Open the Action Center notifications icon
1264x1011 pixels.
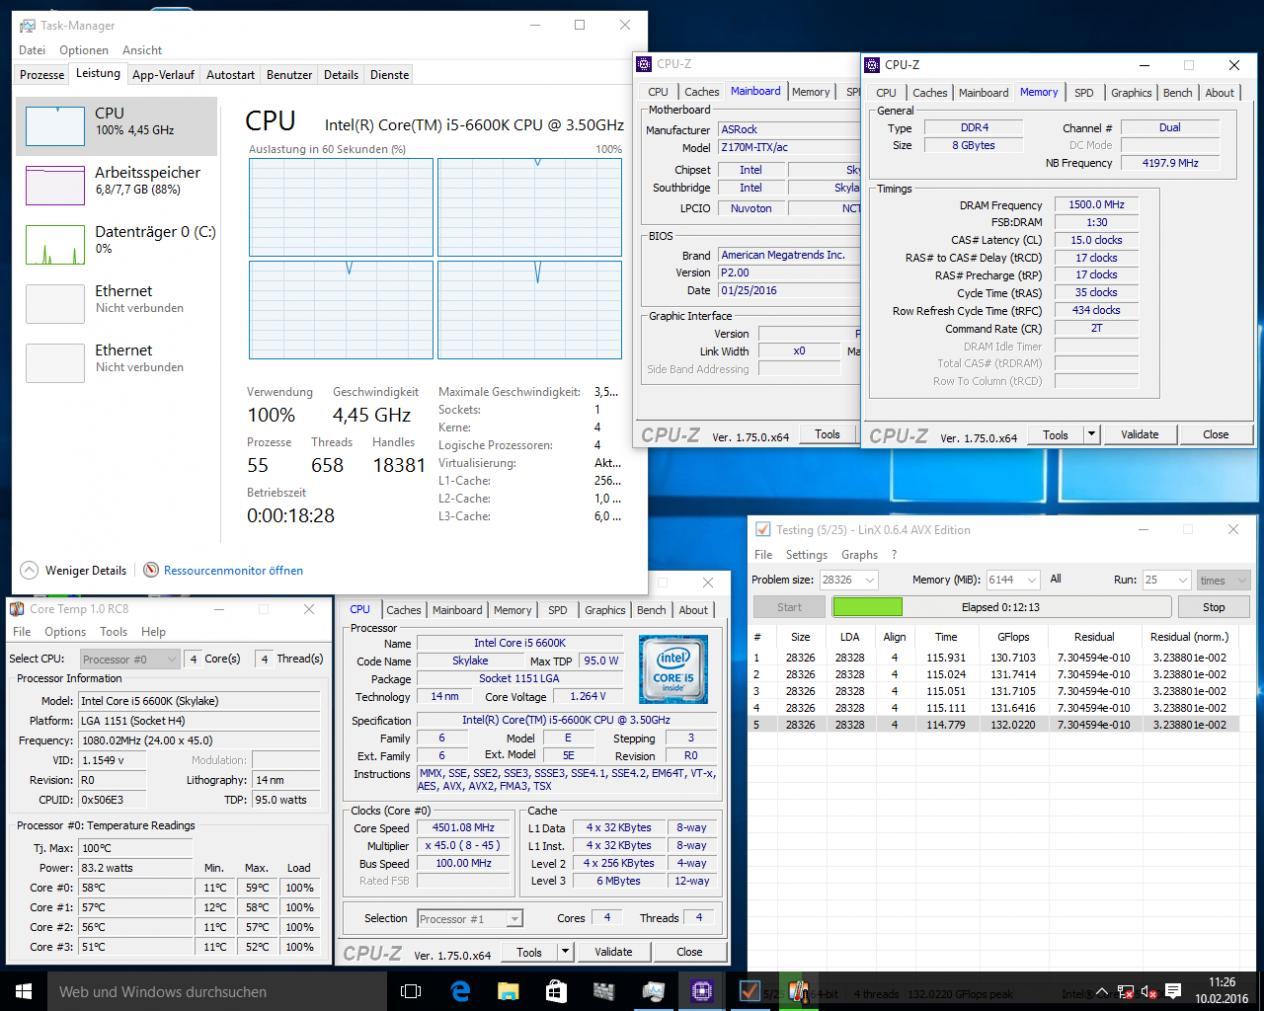pos(1172,992)
